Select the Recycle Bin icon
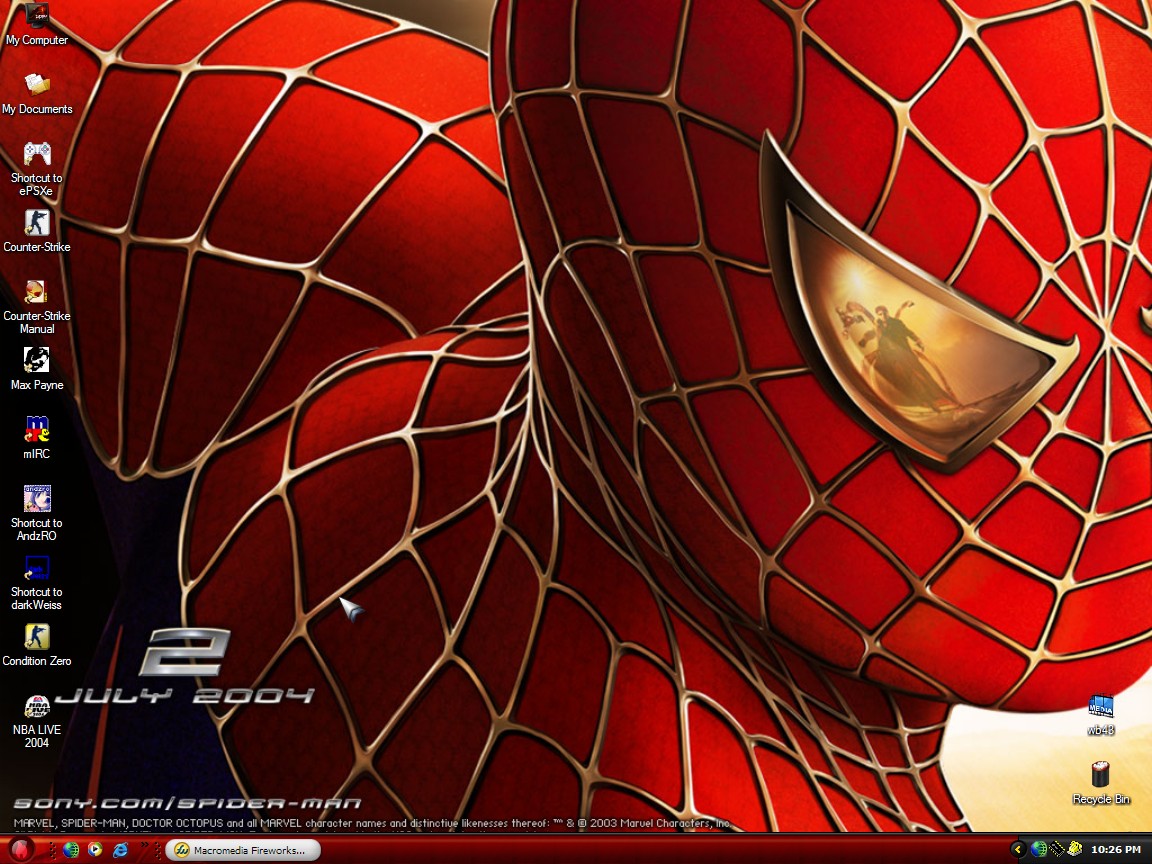Viewport: 1152px width, 864px height. (x=1101, y=774)
